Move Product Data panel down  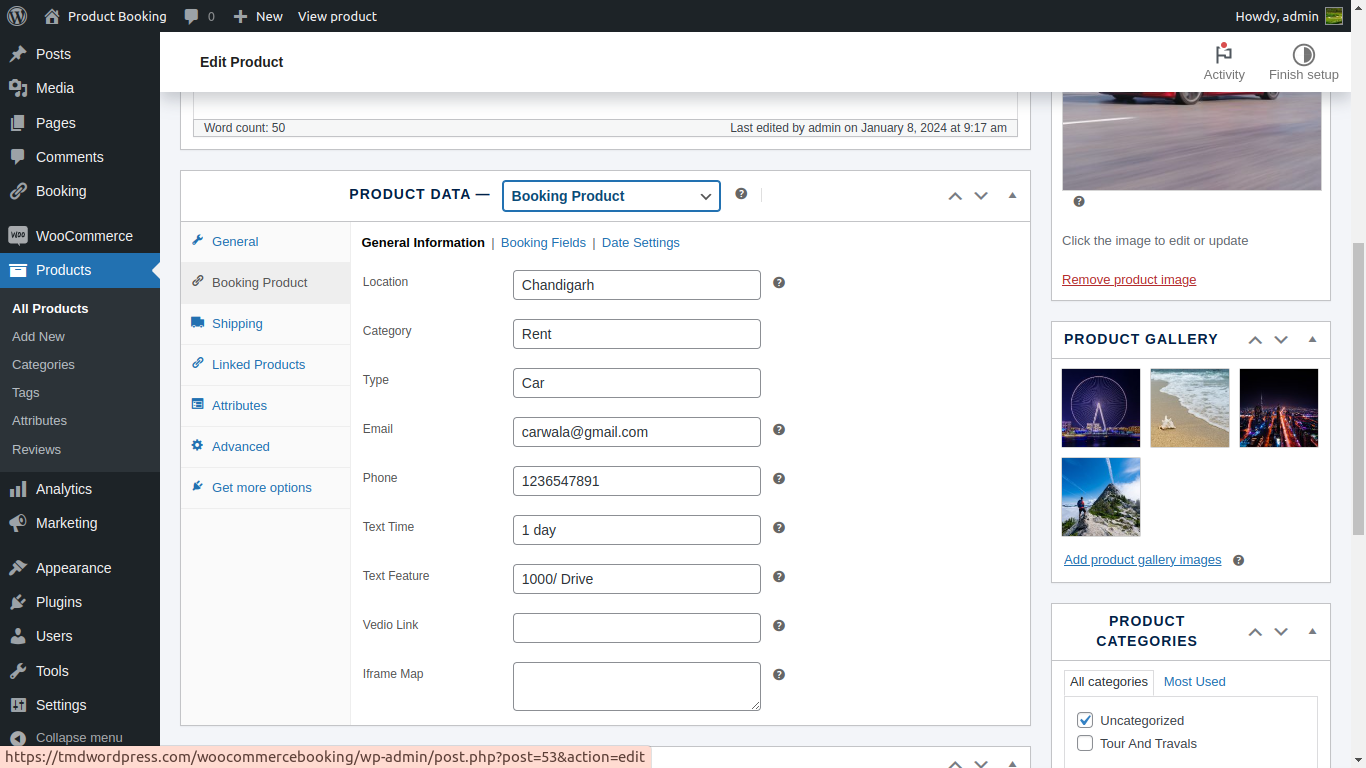[981, 196]
